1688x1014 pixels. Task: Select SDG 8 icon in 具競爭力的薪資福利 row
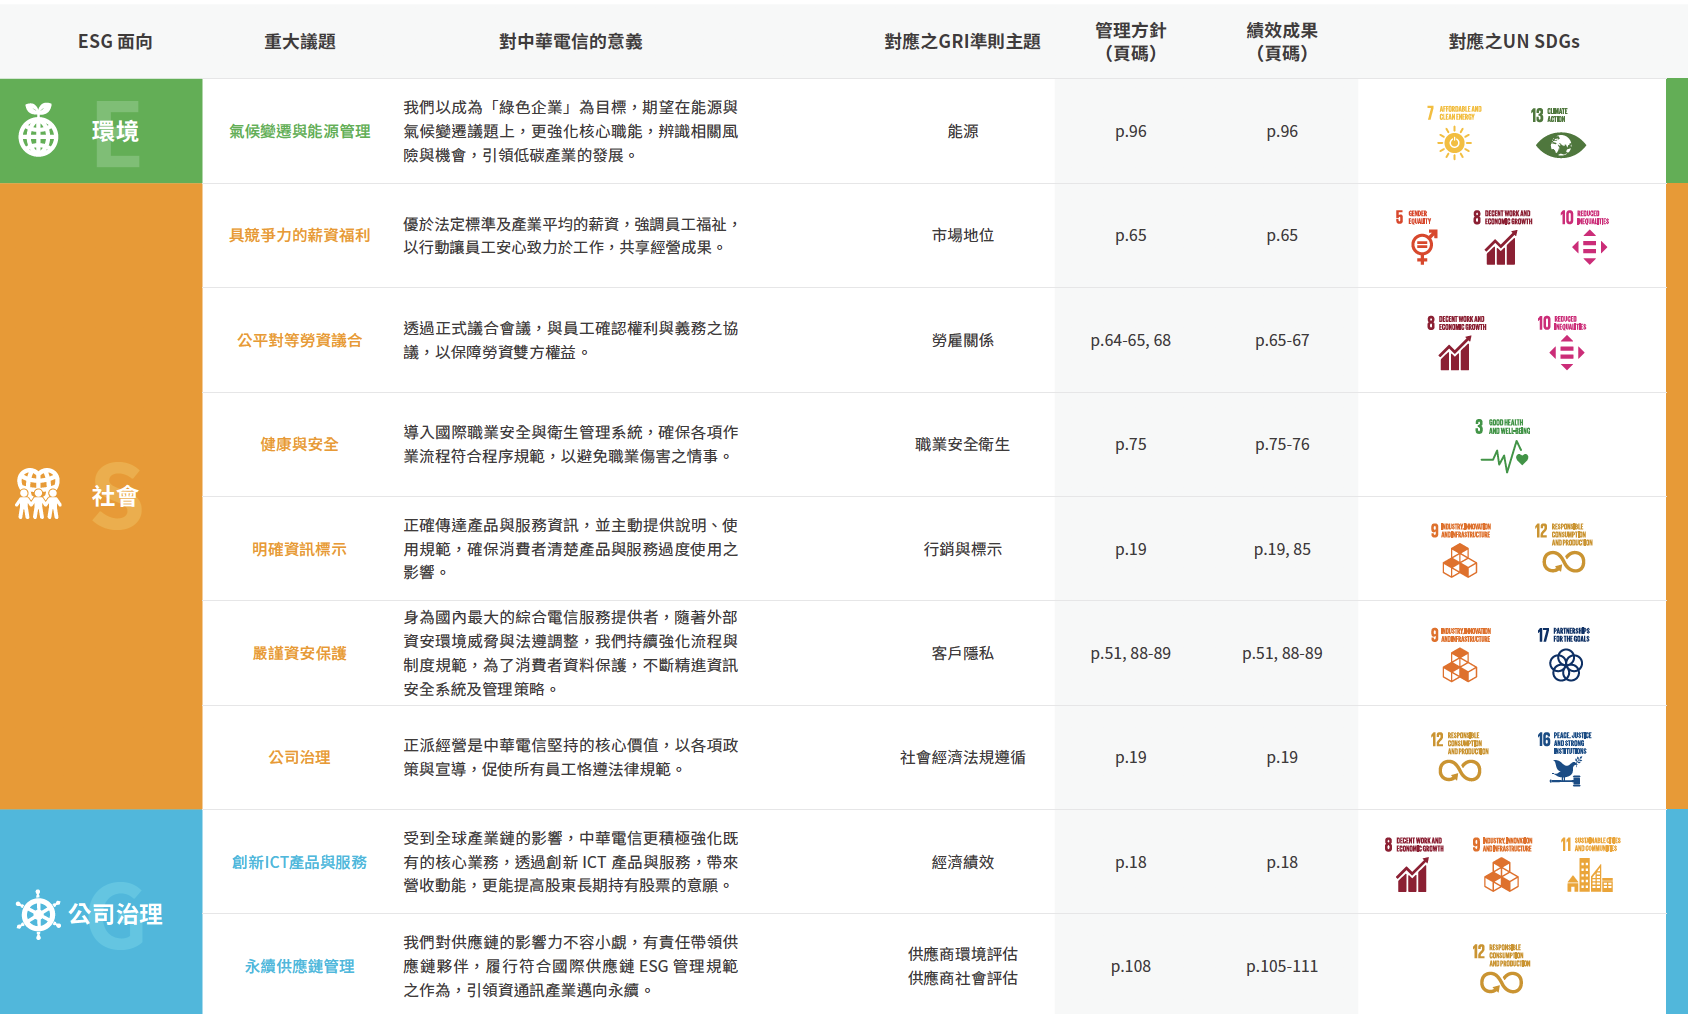click(x=1501, y=237)
